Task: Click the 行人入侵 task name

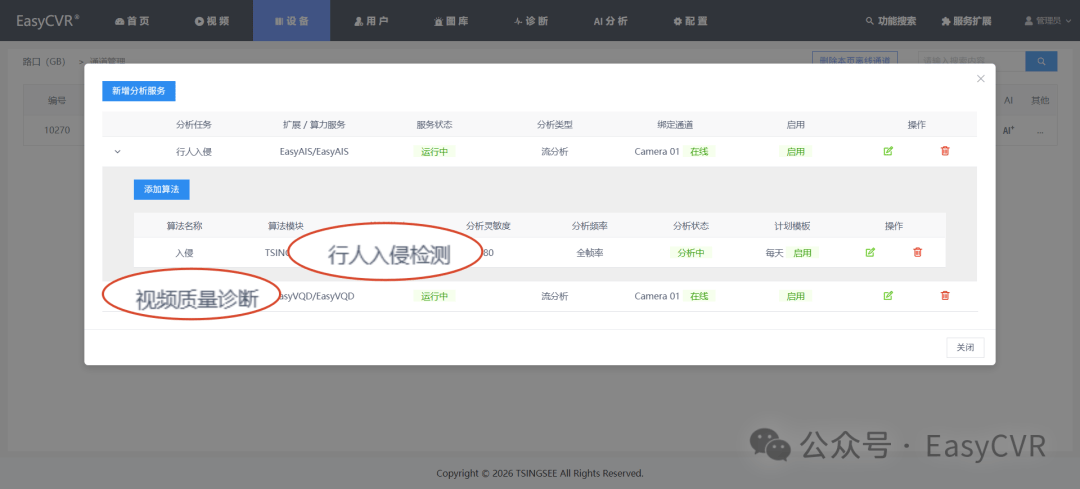Action: point(194,152)
